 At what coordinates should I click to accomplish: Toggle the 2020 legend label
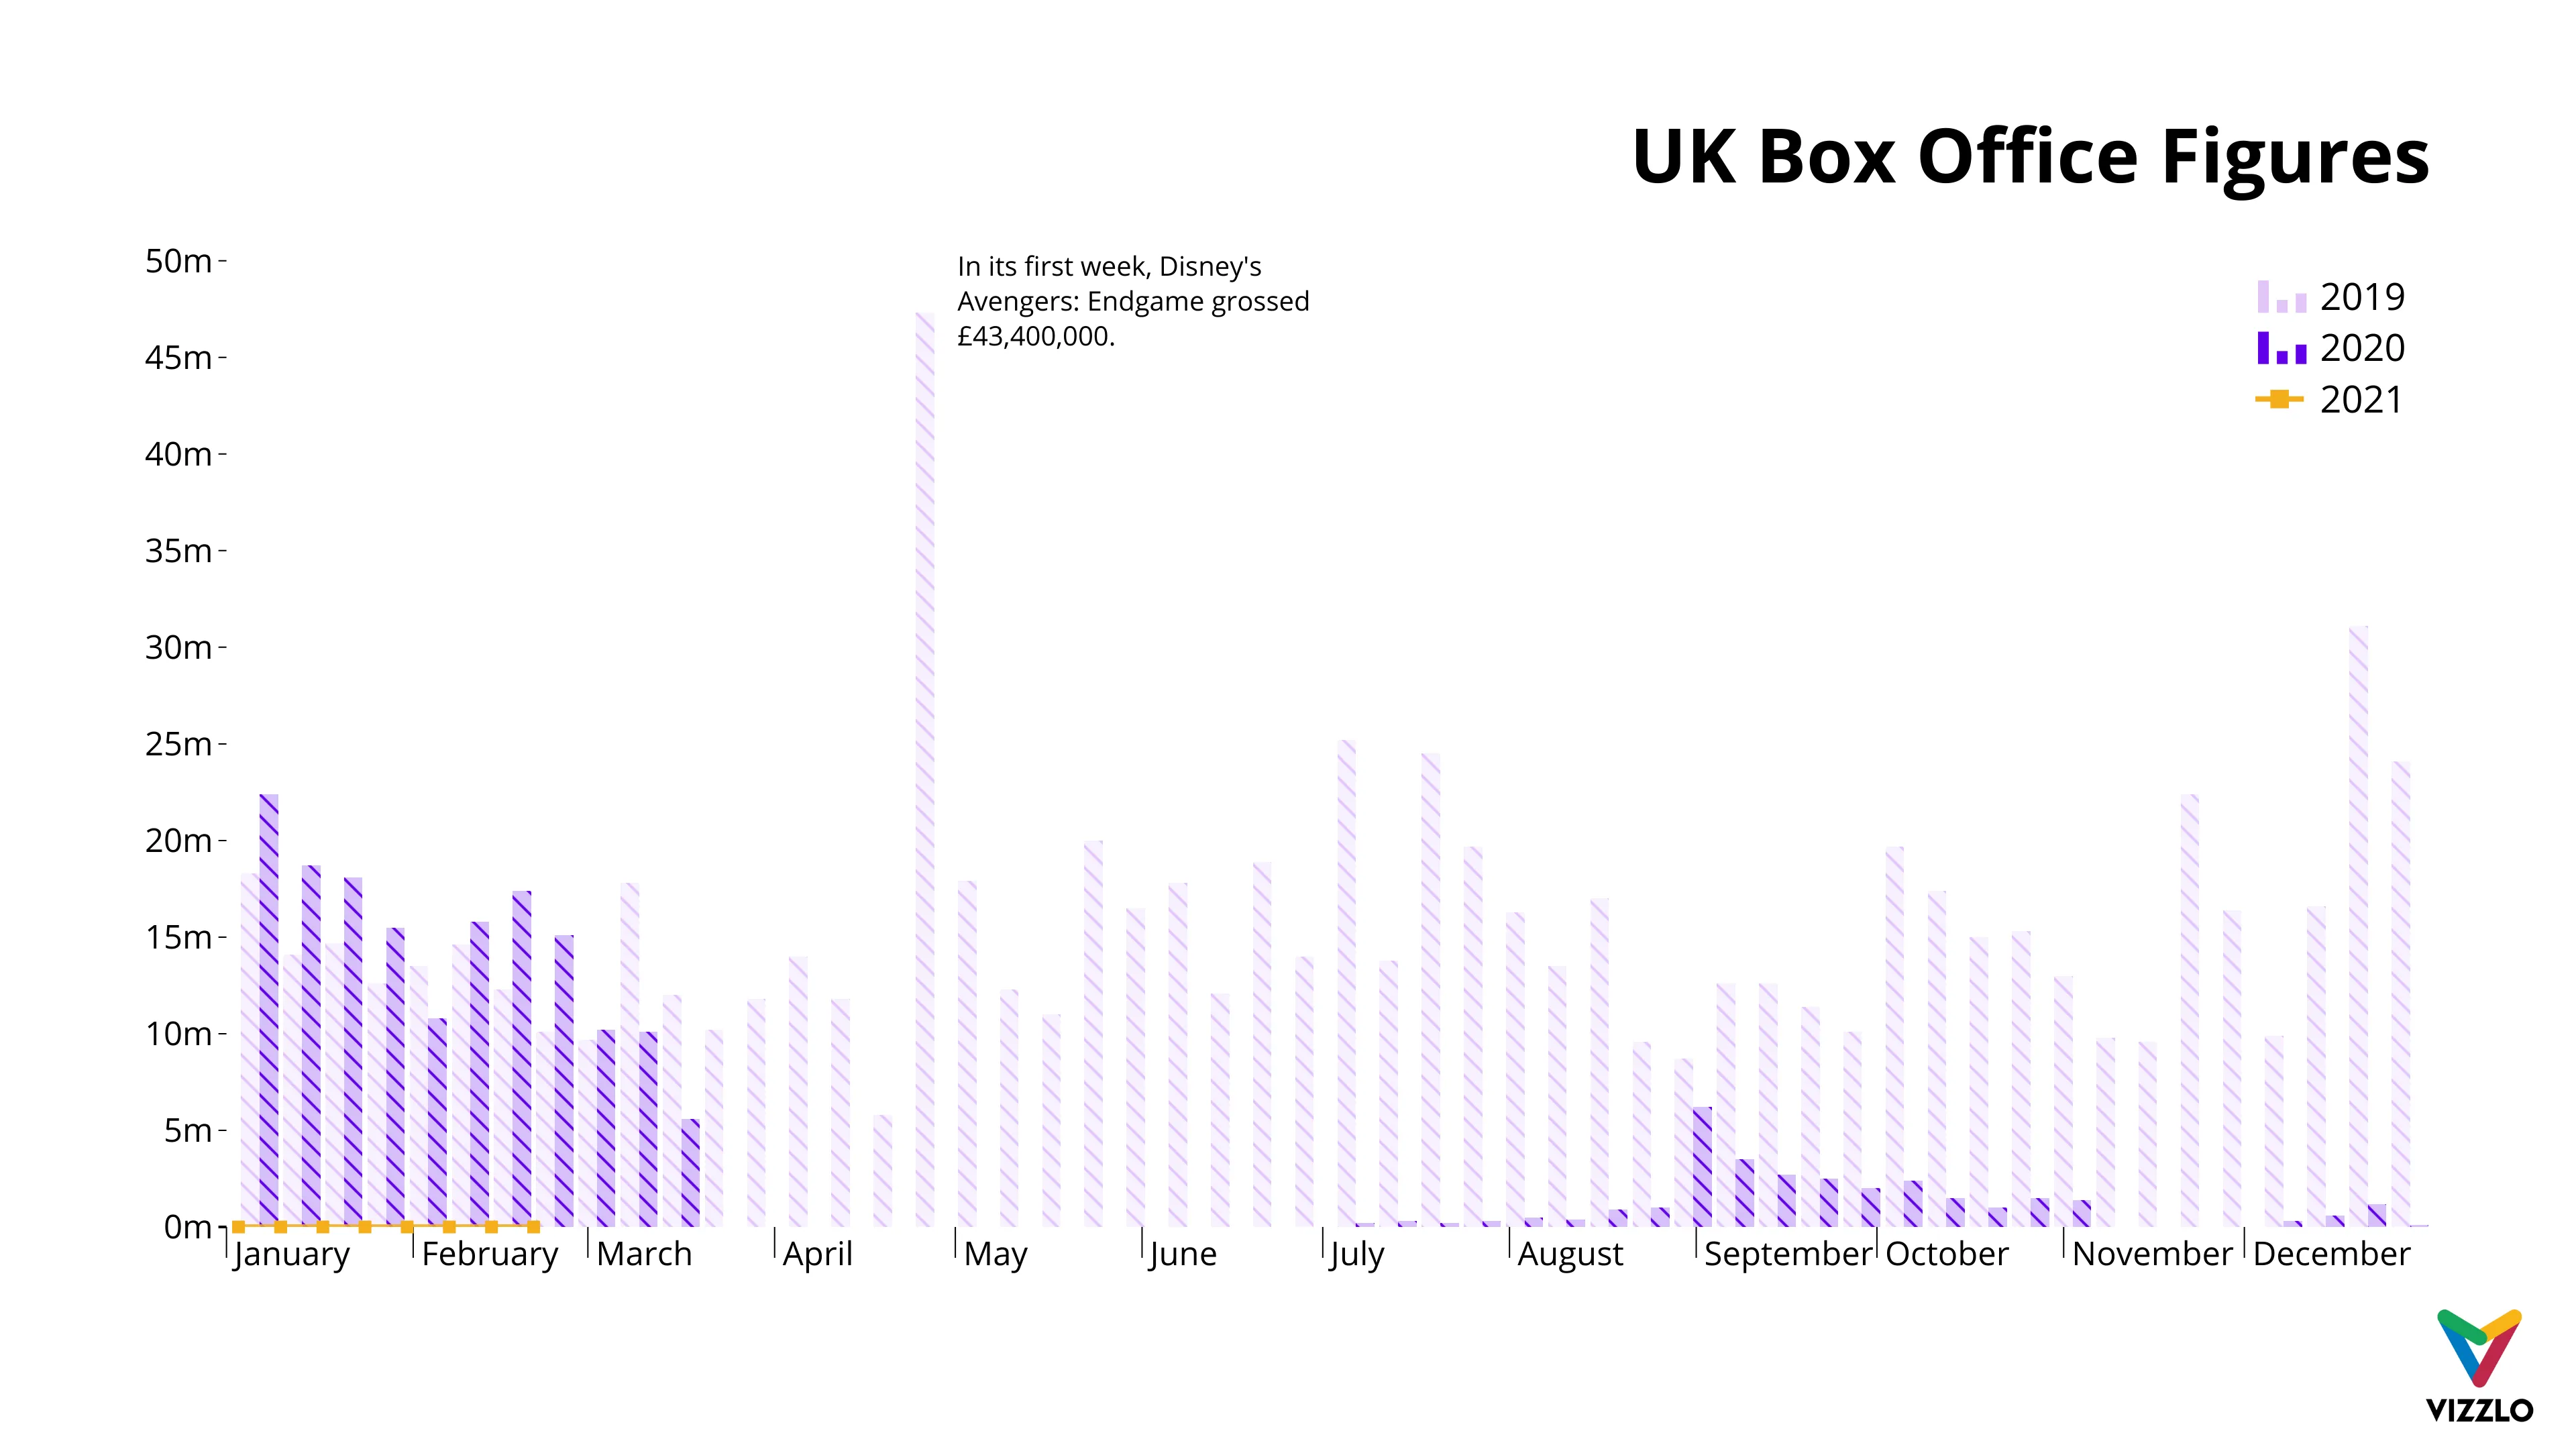(x=2362, y=348)
